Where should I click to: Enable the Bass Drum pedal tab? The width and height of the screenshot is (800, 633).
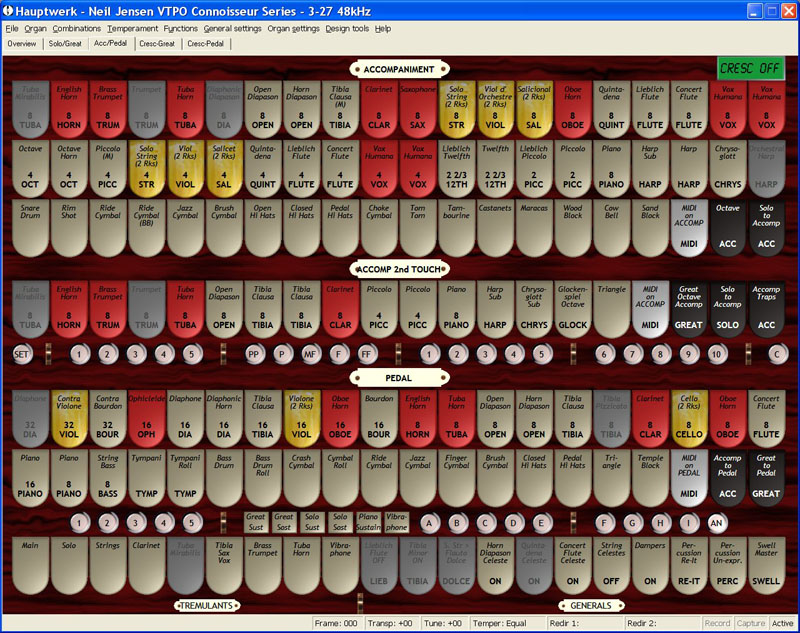pos(224,478)
